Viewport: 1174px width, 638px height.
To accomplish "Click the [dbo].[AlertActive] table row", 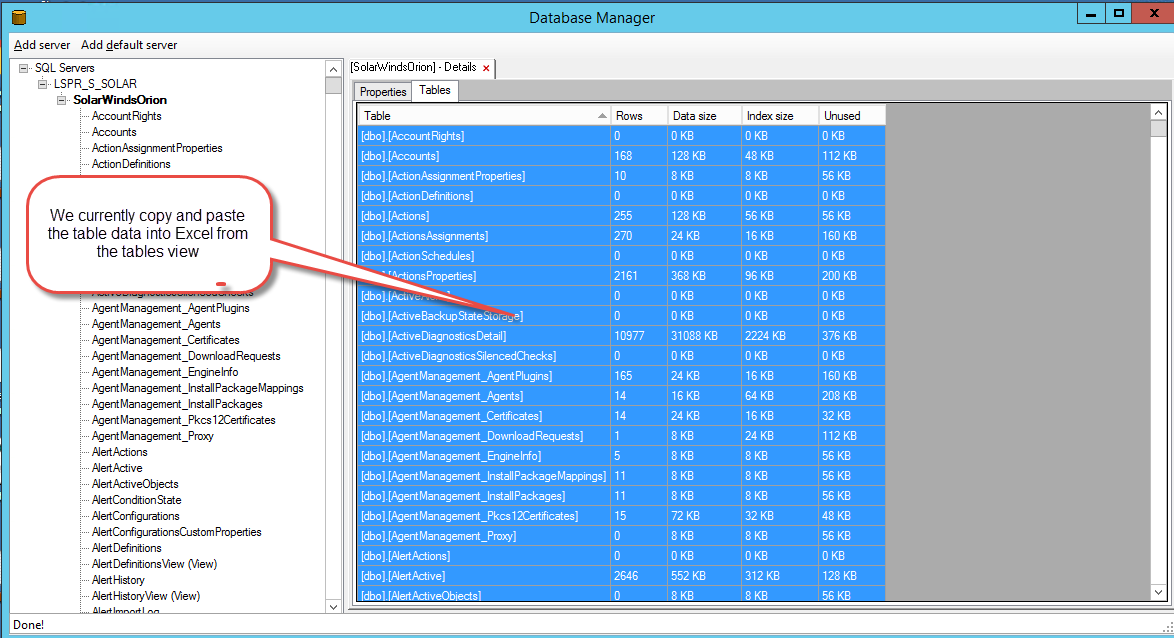I will (x=621, y=576).
